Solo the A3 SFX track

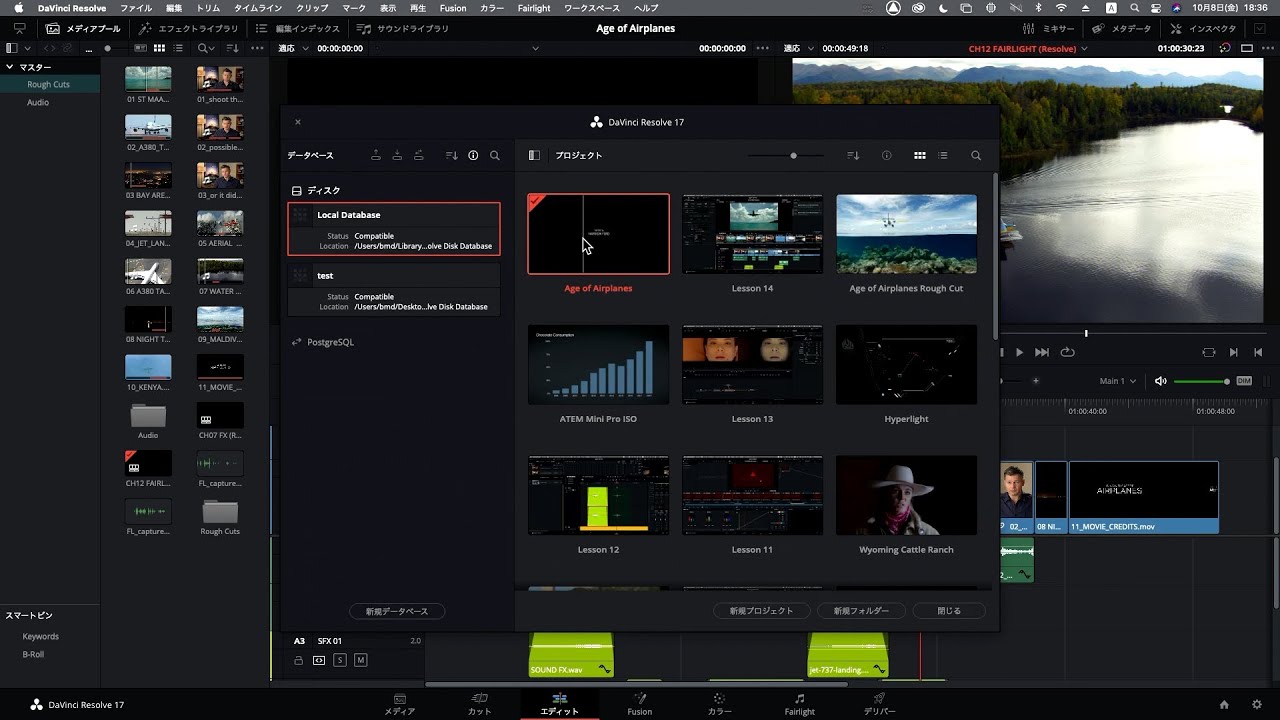click(341, 660)
